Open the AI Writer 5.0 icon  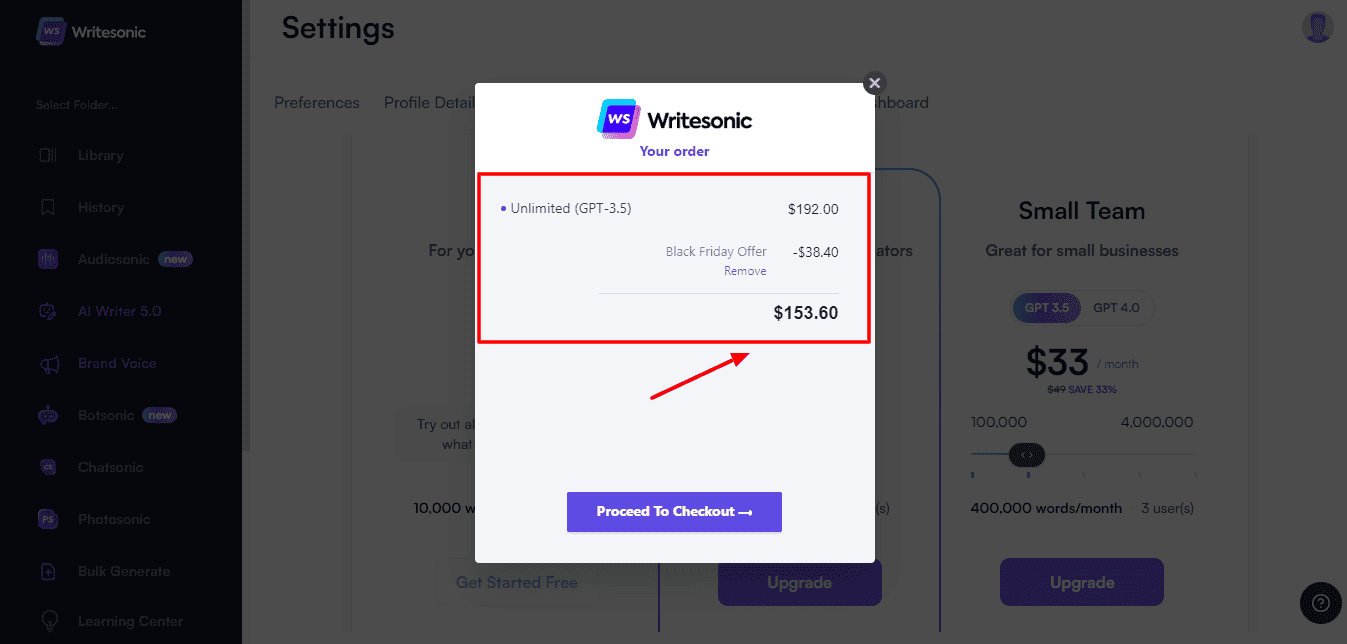pos(47,311)
